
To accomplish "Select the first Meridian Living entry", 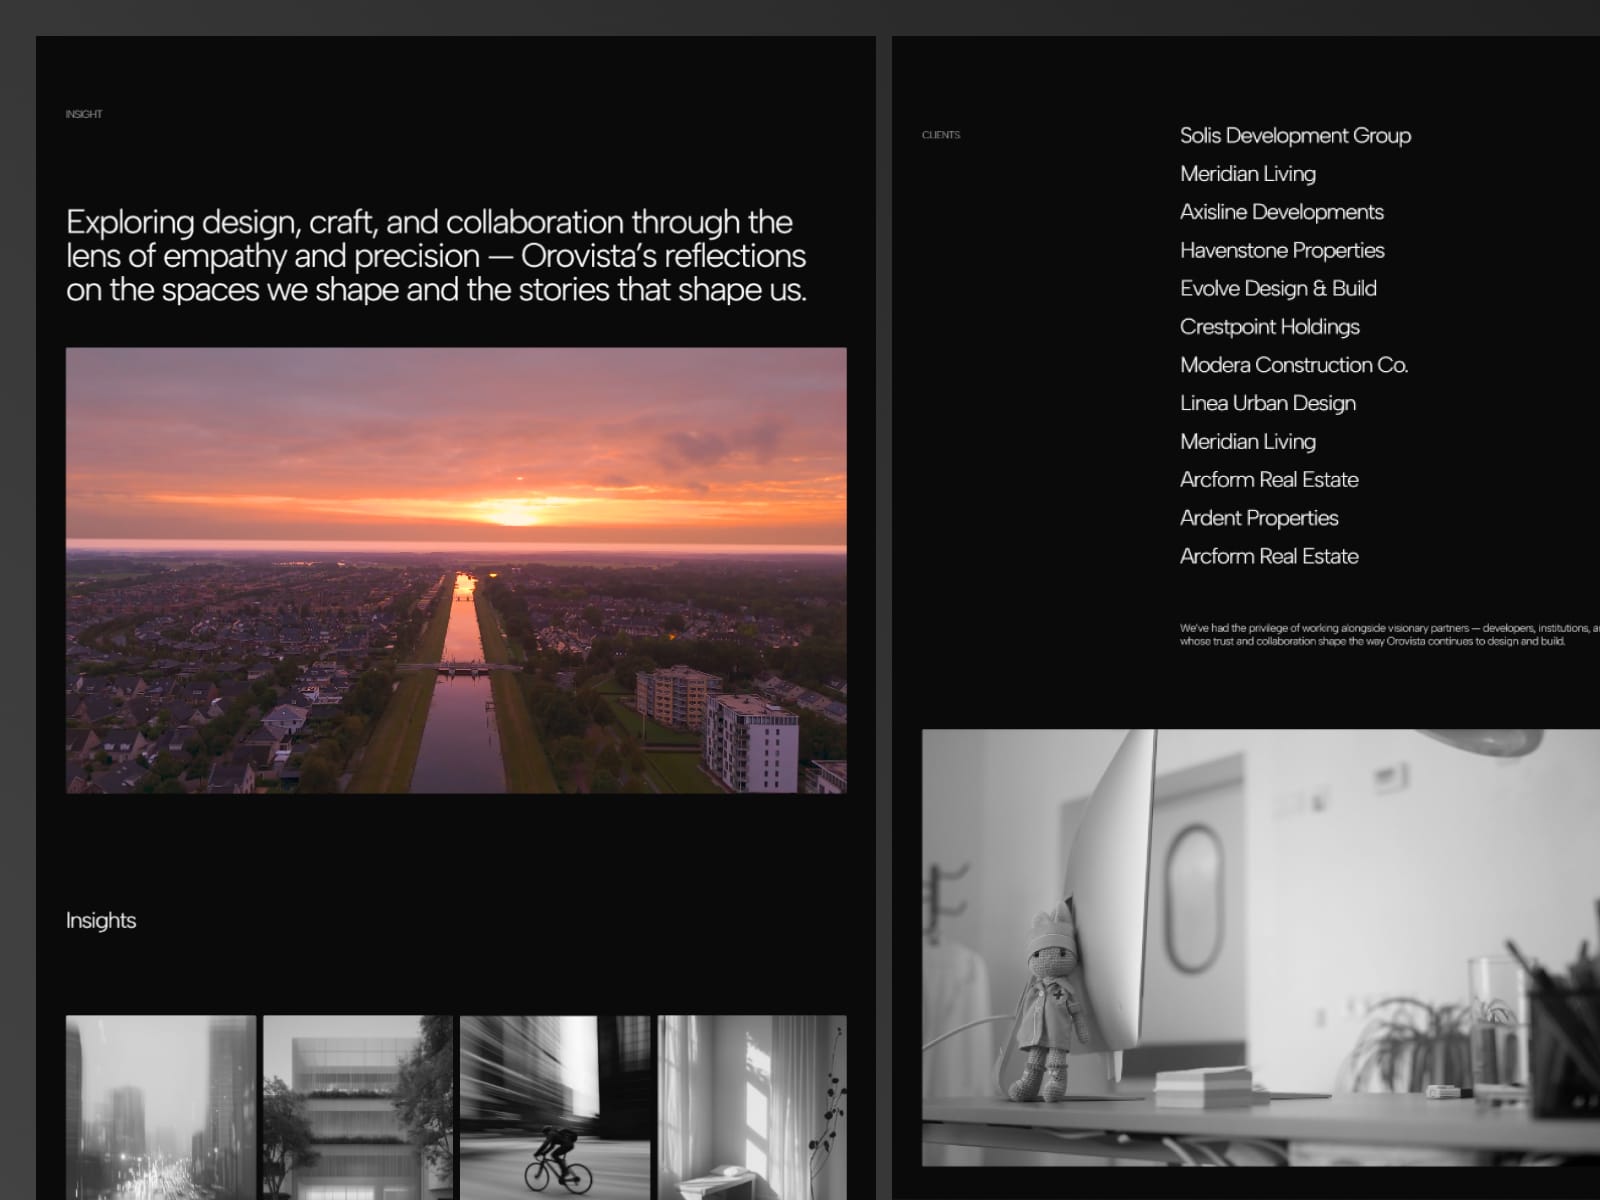I will pos(1248,174).
